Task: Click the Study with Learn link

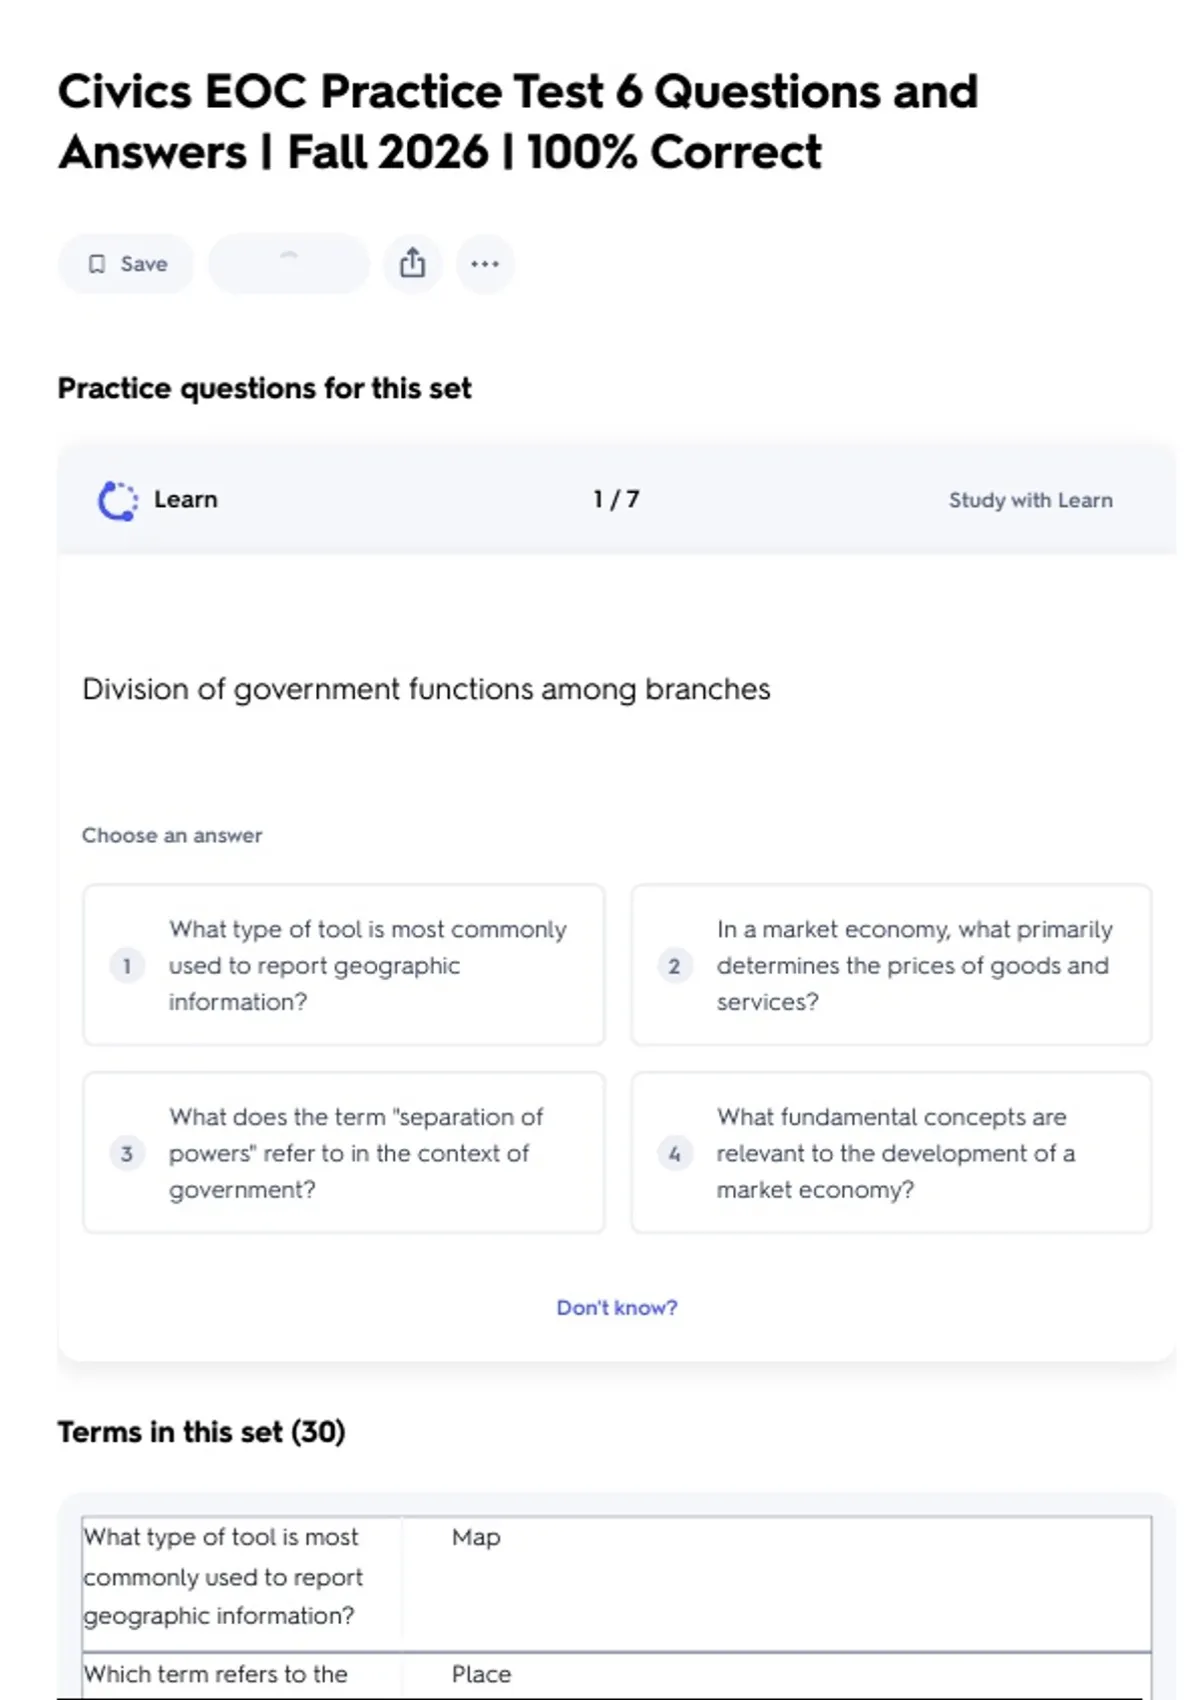Action: point(1030,500)
